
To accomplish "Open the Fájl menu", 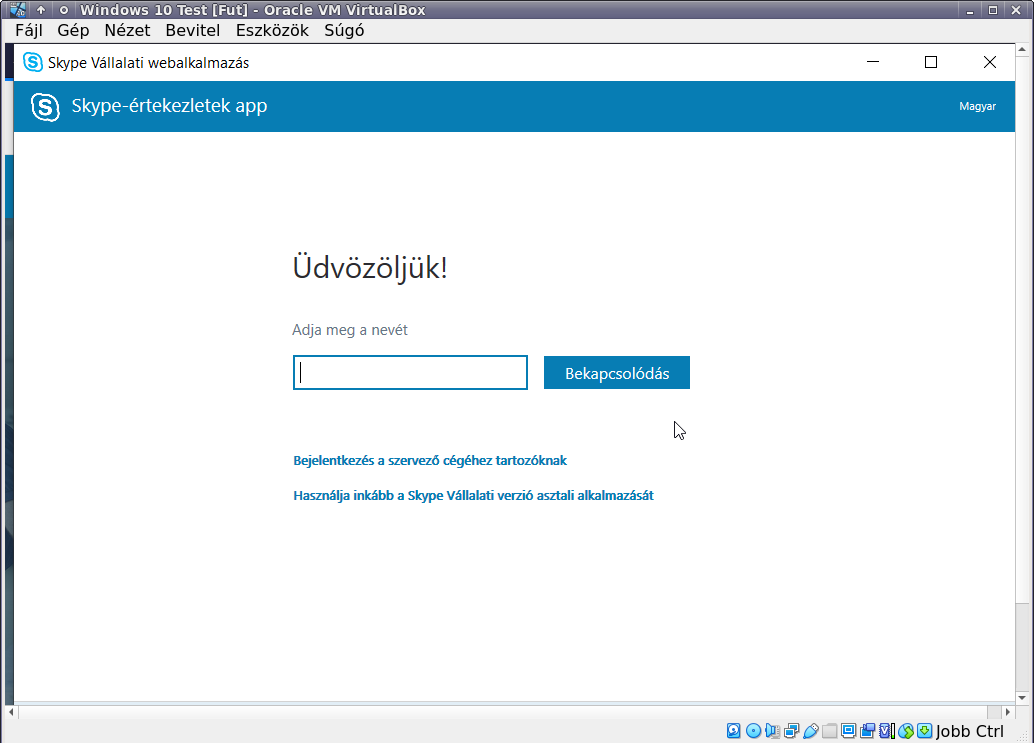I will tap(29, 30).
